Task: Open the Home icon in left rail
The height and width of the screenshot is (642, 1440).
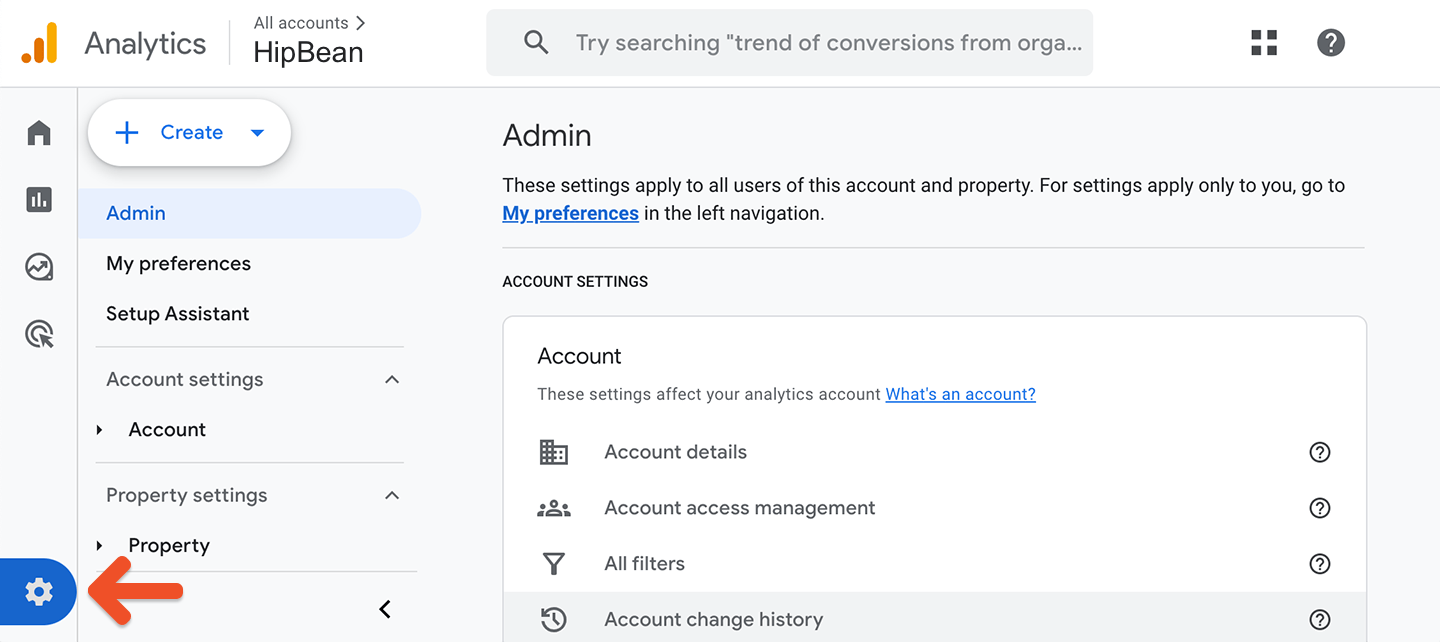Action: [39, 133]
